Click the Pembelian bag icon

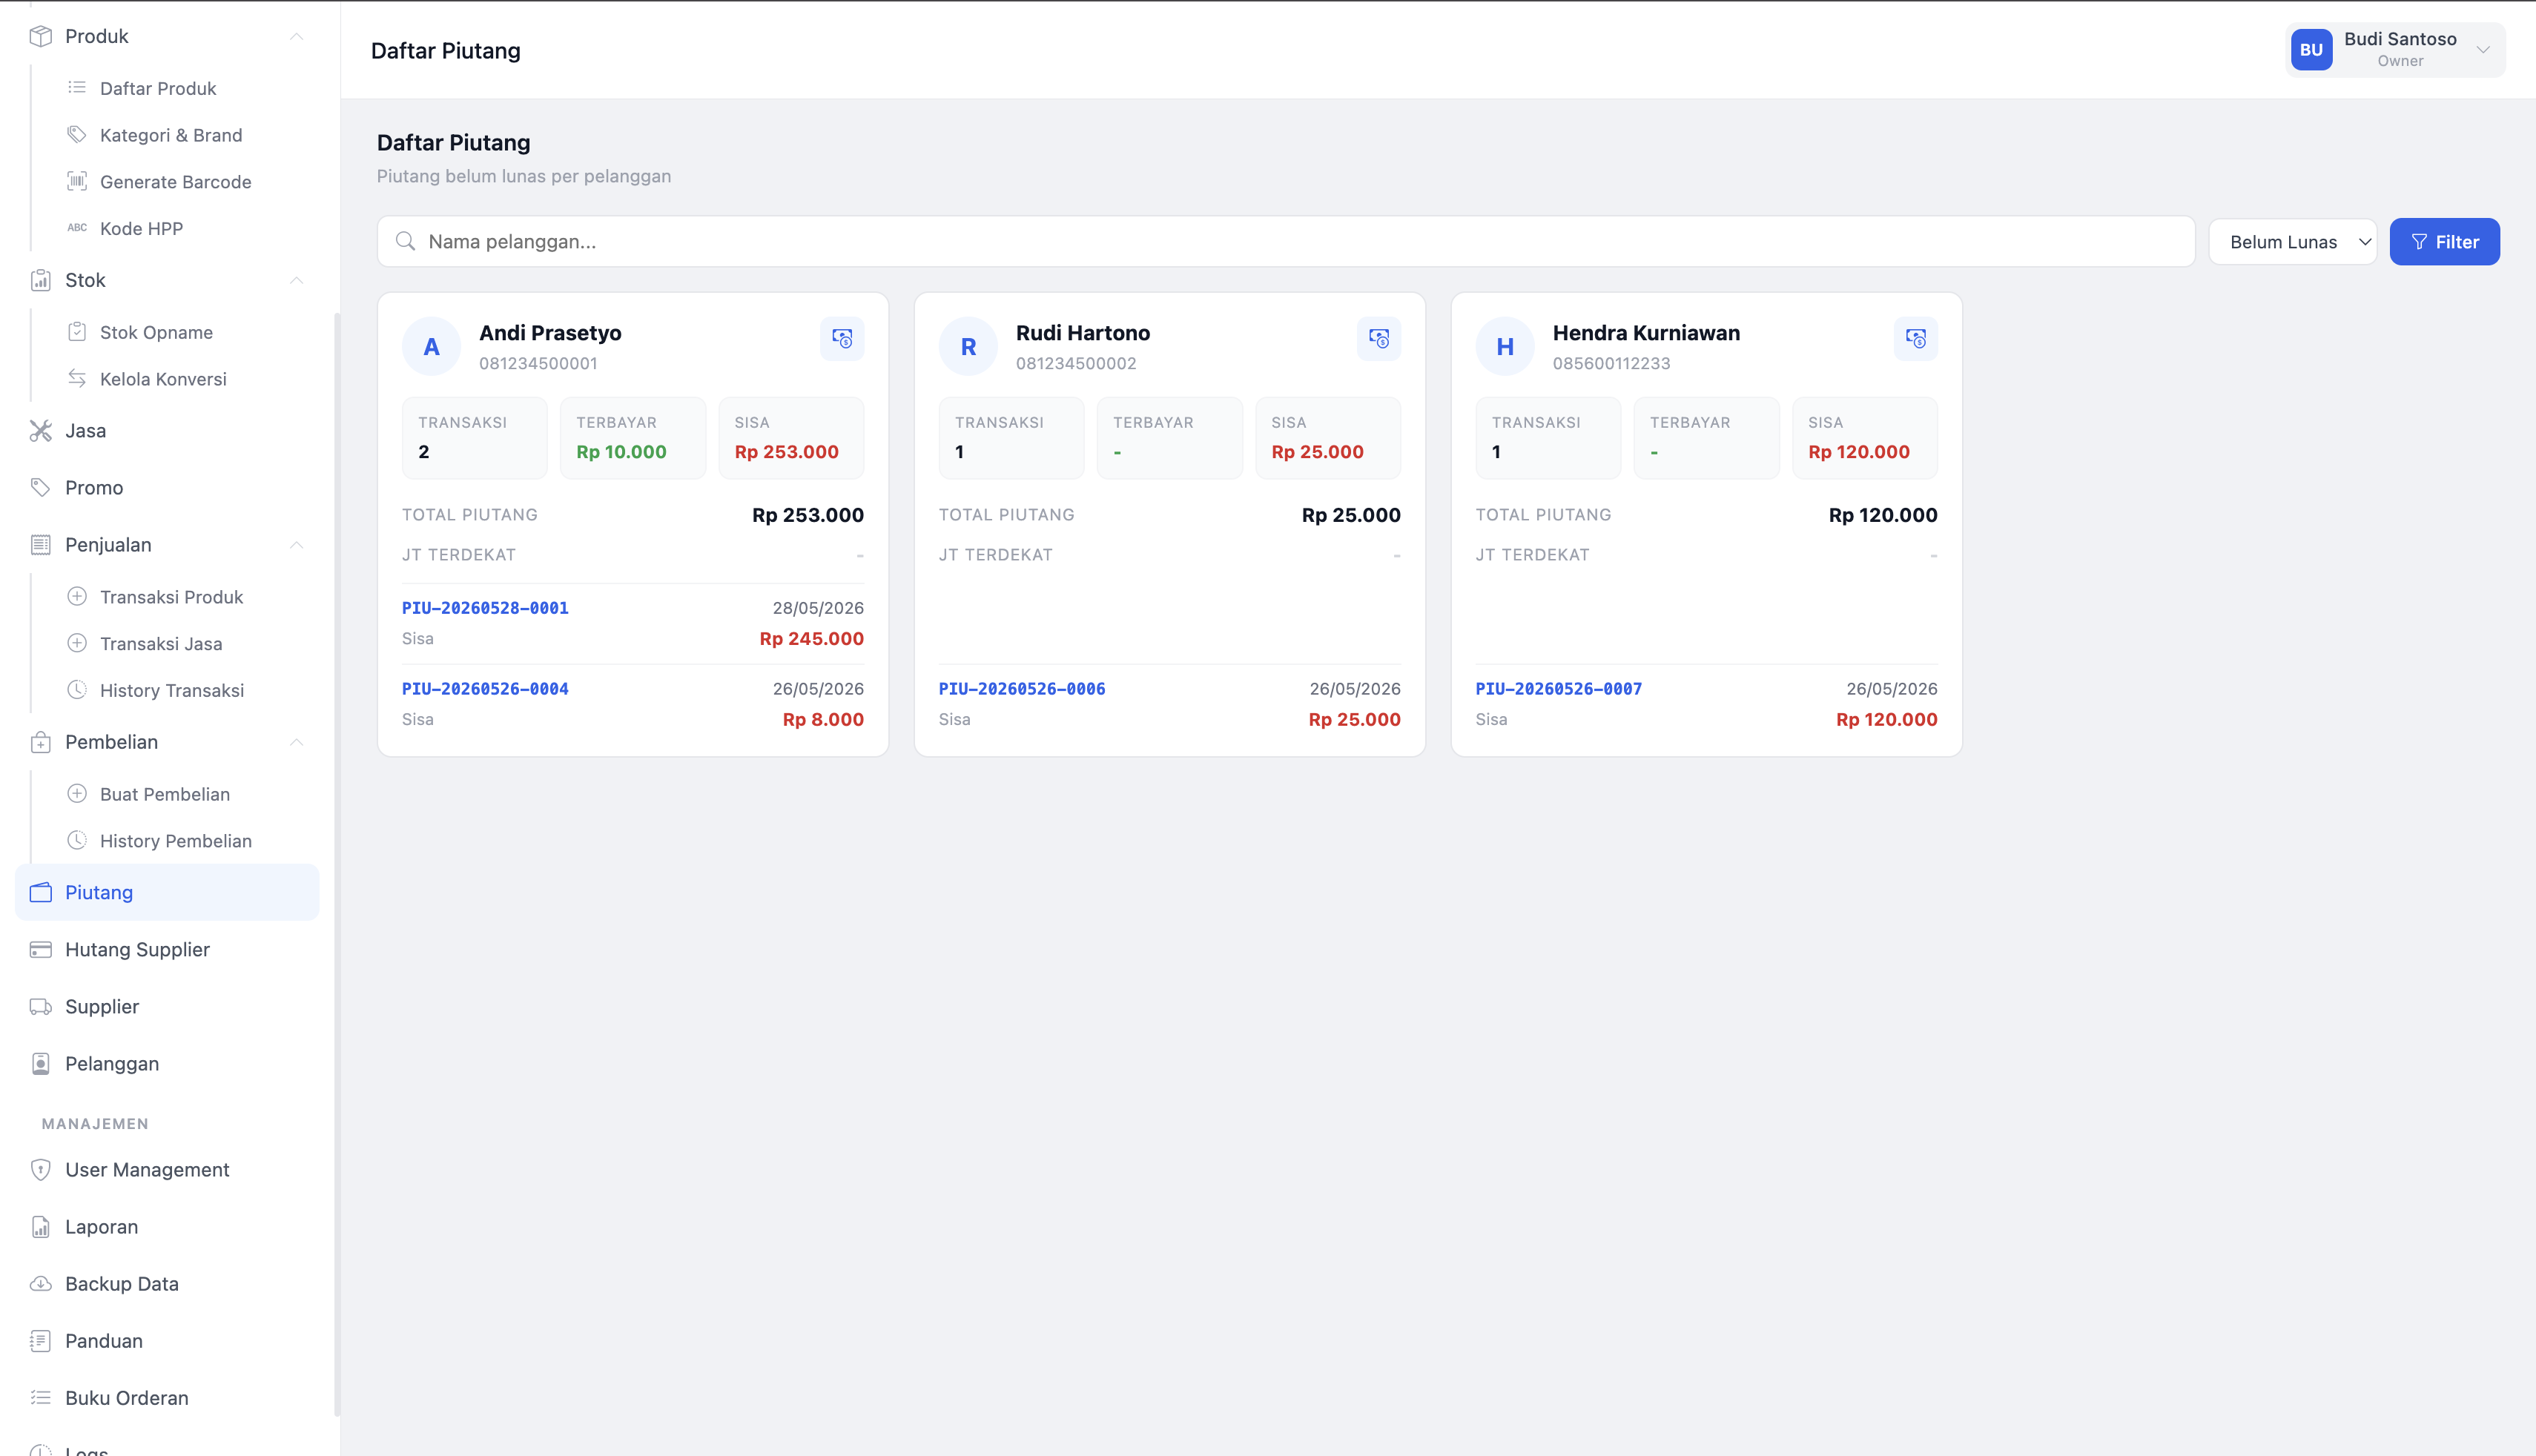click(x=40, y=742)
